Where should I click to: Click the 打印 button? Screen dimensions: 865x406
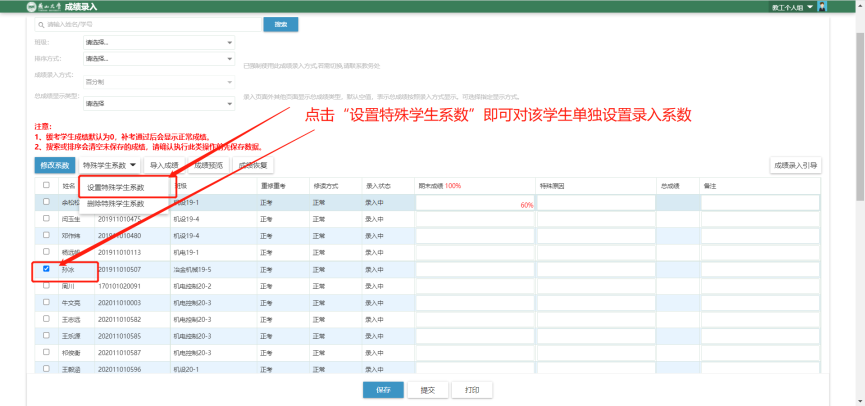[x=472, y=390]
